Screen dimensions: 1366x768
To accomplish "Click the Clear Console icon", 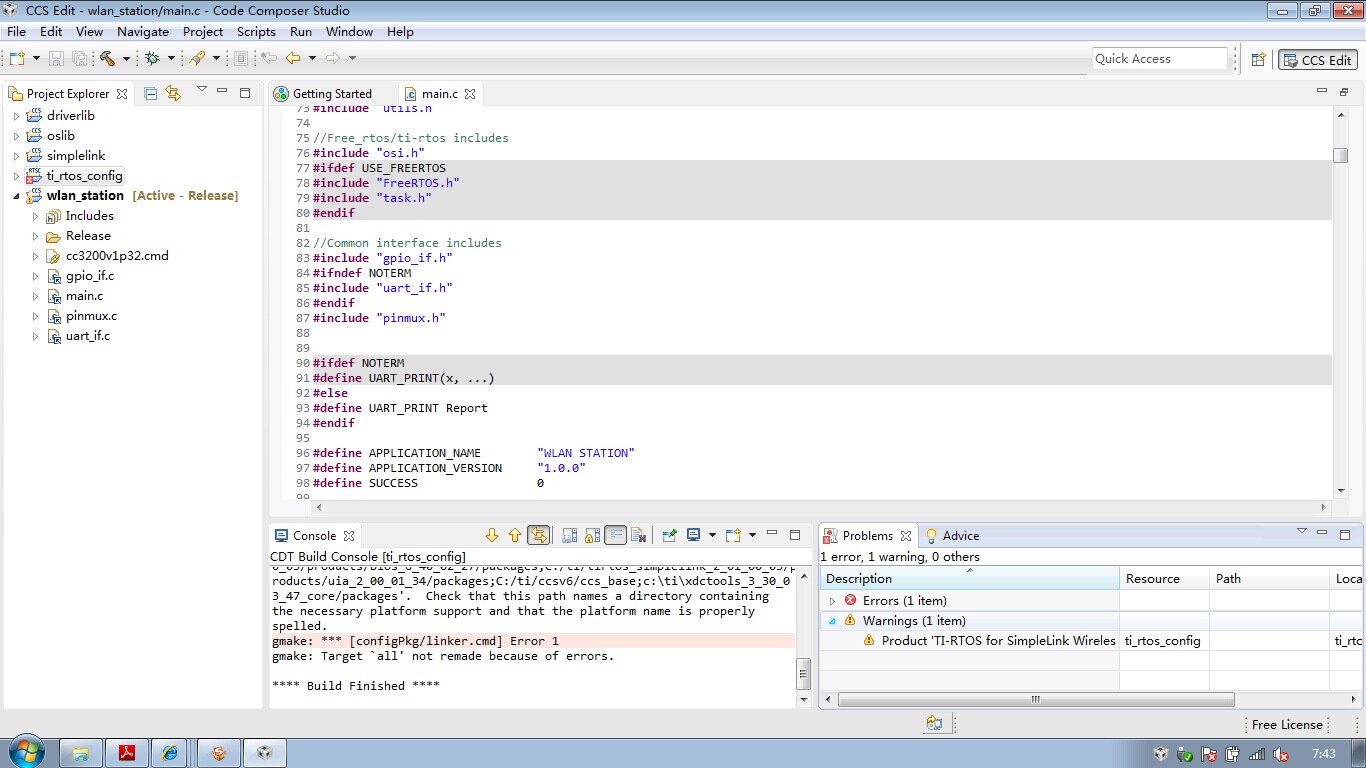I will pyautogui.click(x=639, y=535).
